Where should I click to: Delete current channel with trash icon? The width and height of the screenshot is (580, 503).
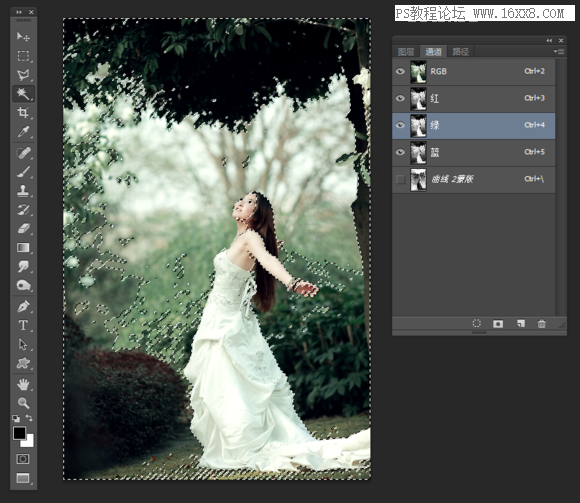[542, 324]
